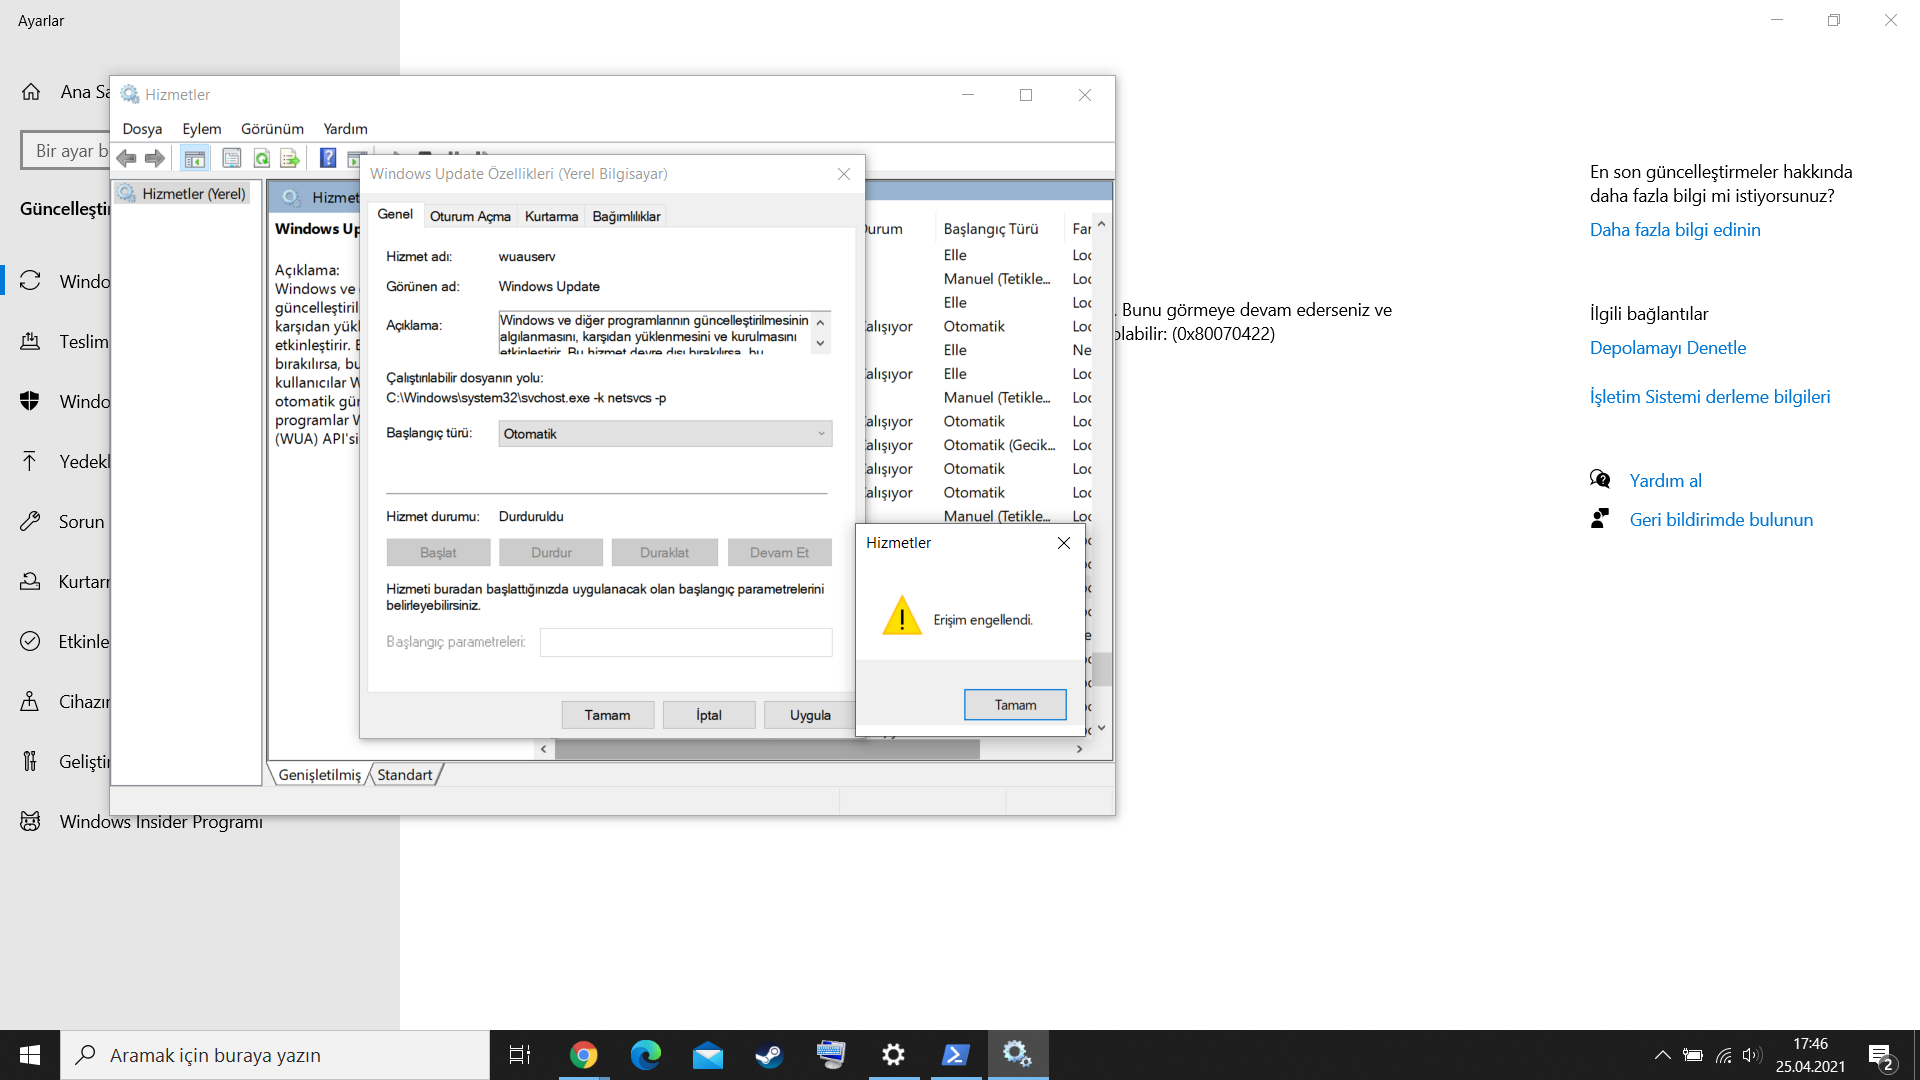This screenshot has height=1080, width=1920.
Task: Click the Show/Hide Console Tree icon
Action: click(195, 158)
